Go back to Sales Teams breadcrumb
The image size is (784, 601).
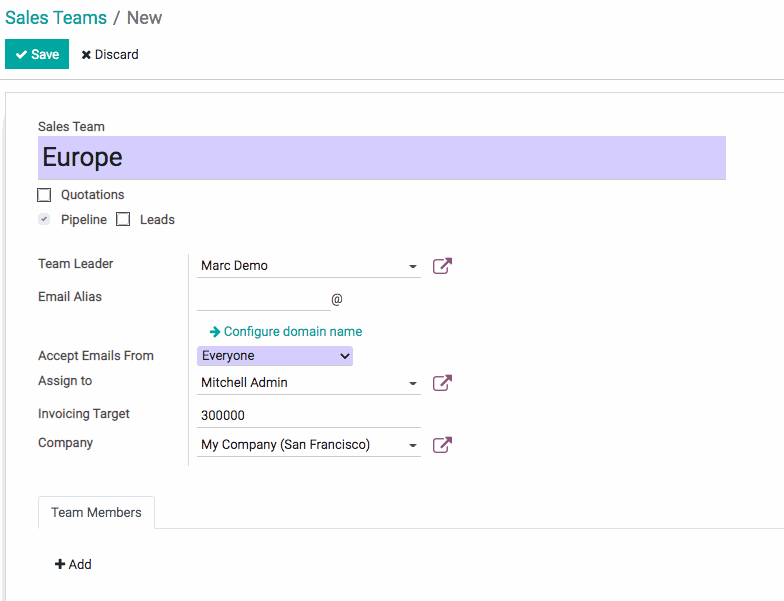pos(56,18)
